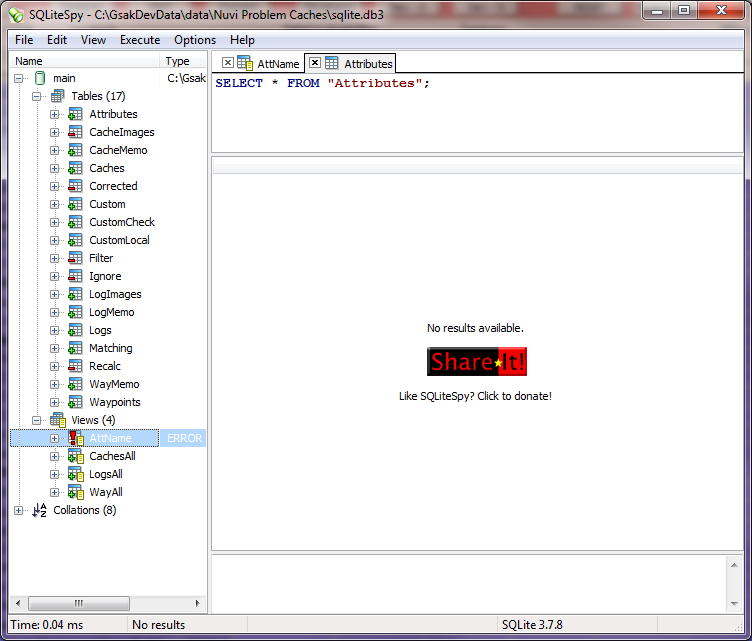Click the CacheImages table icon
752x641 pixels.
(x=75, y=132)
